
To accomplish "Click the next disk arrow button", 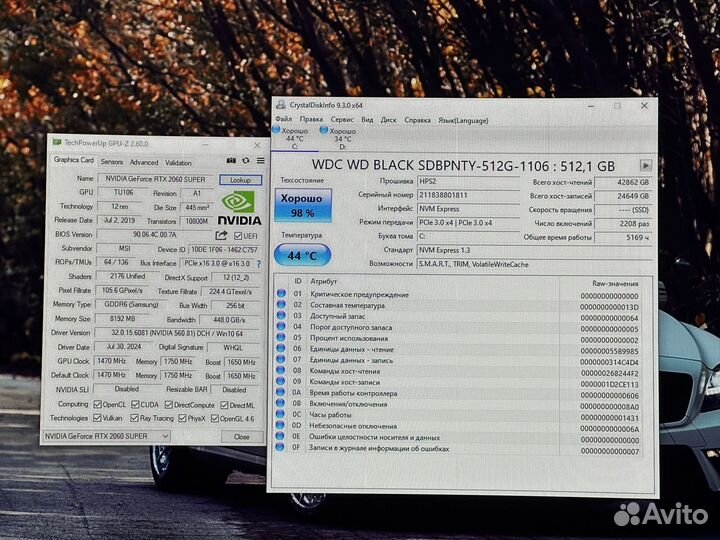I will [x=645, y=165].
